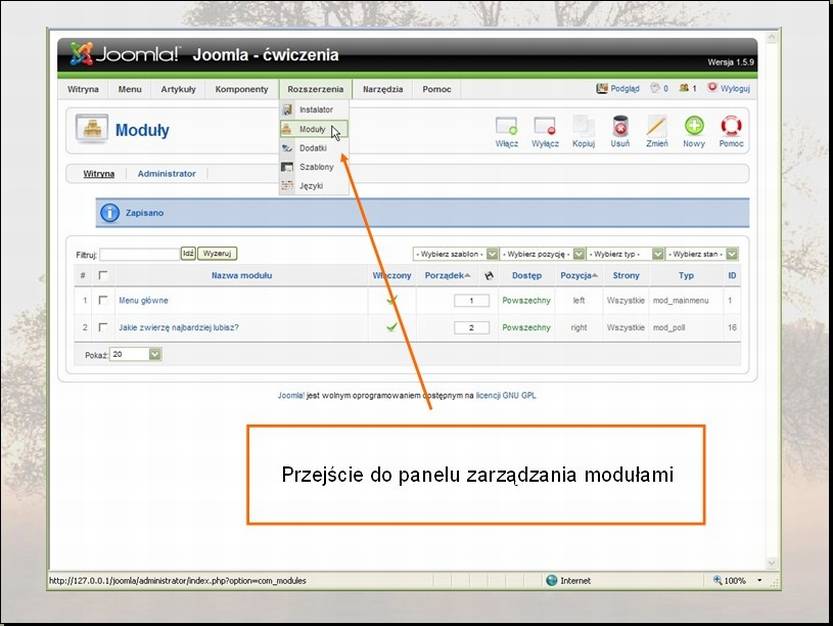833x626 pixels.
Task: Click the Dodatki menu entry icon
Action: click(287, 148)
